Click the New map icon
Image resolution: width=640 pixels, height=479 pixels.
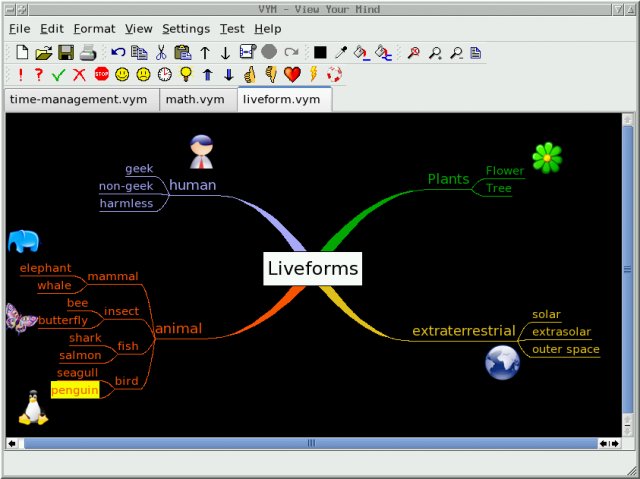[x=22, y=53]
